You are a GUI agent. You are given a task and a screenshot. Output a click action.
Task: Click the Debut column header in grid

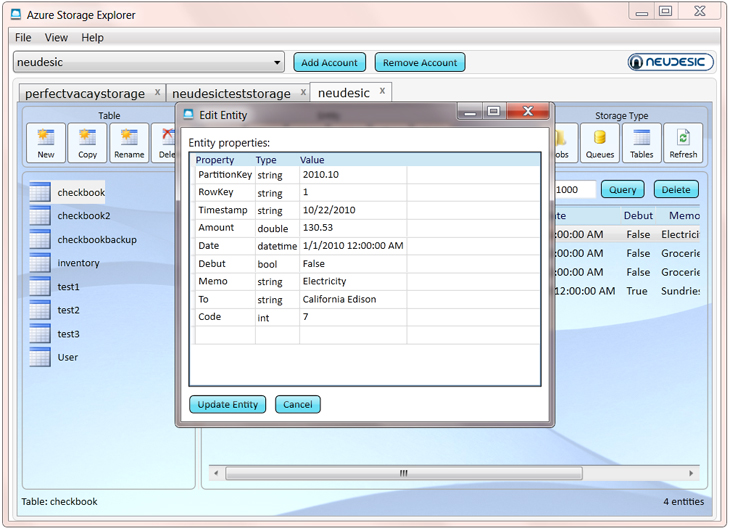coord(638,215)
